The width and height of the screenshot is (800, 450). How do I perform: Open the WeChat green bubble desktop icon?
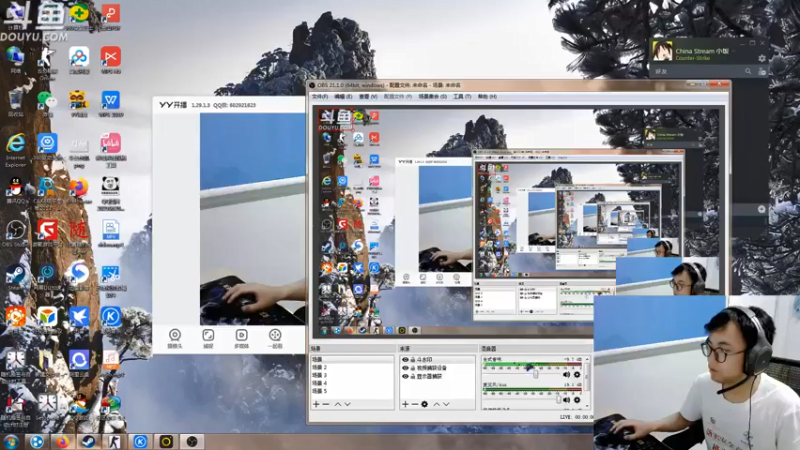point(47,104)
